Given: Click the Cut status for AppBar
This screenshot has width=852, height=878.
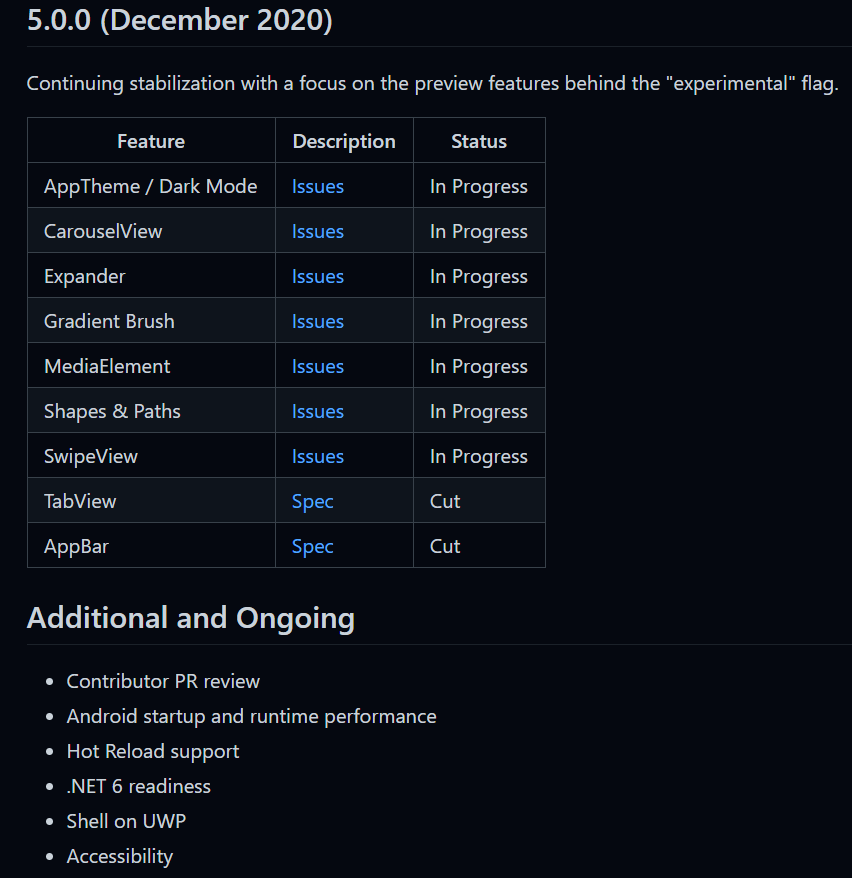Looking at the screenshot, I should click(x=445, y=546).
